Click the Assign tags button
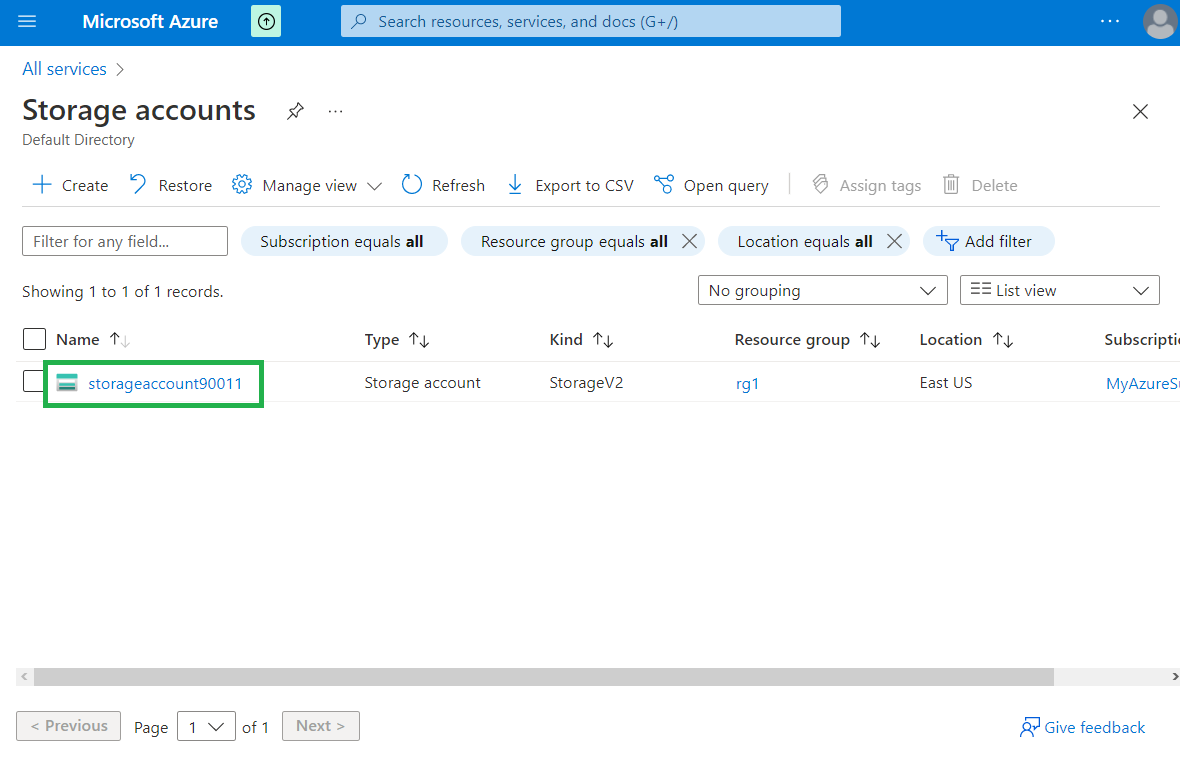This screenshot has width=1180, height=760. click(x=866, y=185)
